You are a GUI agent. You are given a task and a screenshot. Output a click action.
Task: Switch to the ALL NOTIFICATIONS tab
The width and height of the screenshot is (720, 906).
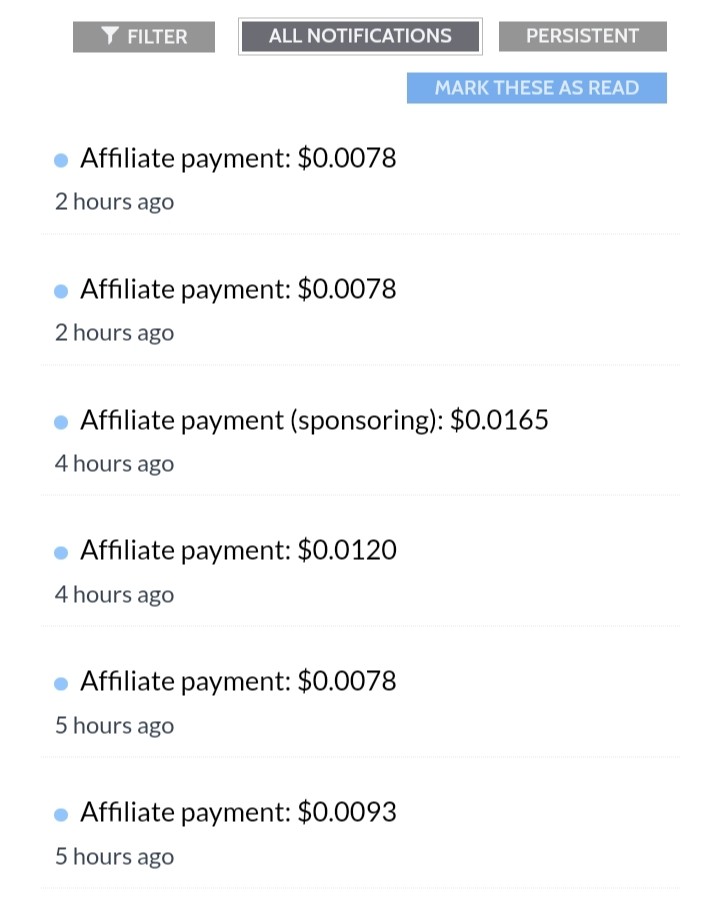tap(360, 36)
